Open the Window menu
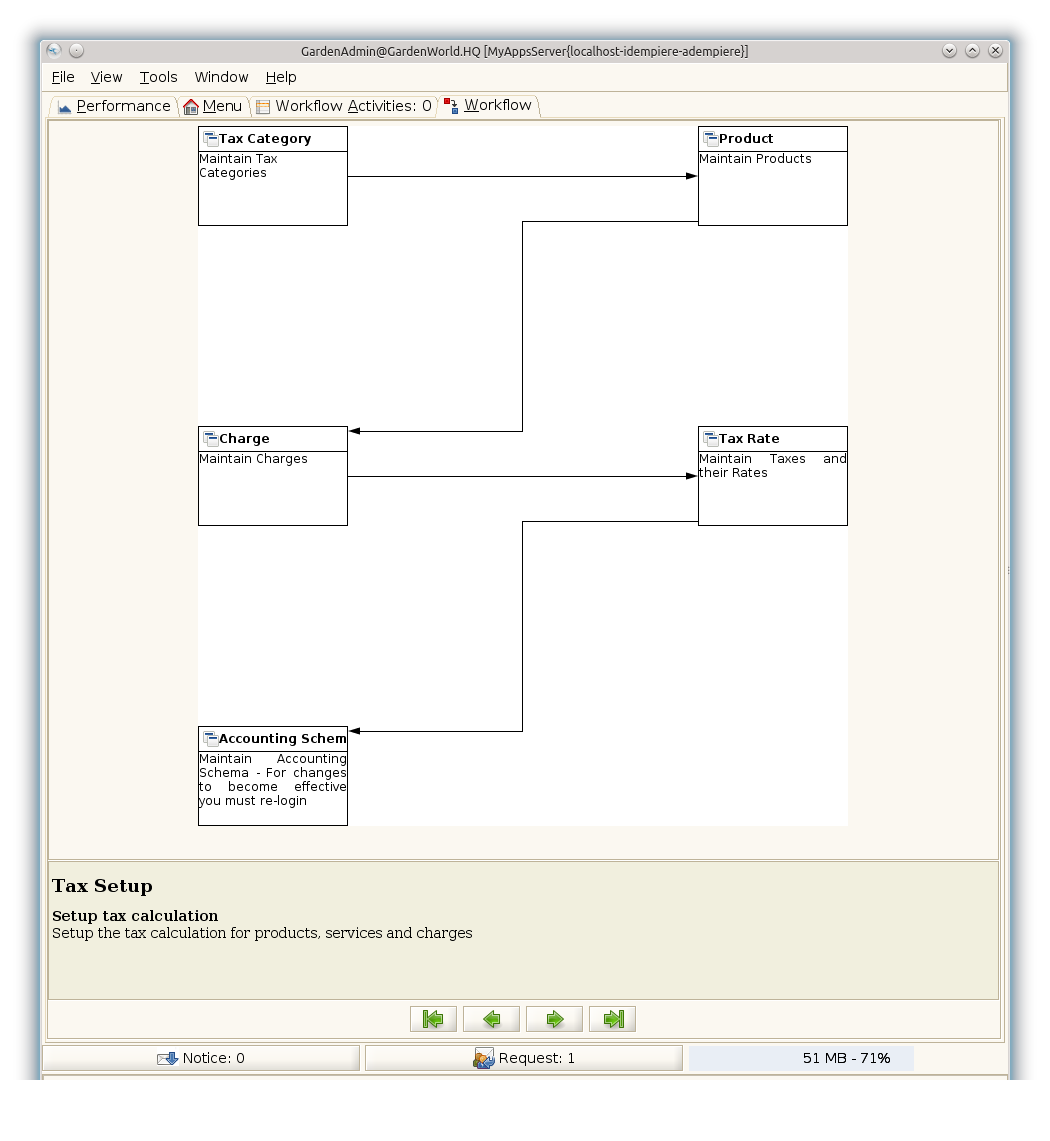This screenshot has width=1050, height=1141. click(221, 77)
